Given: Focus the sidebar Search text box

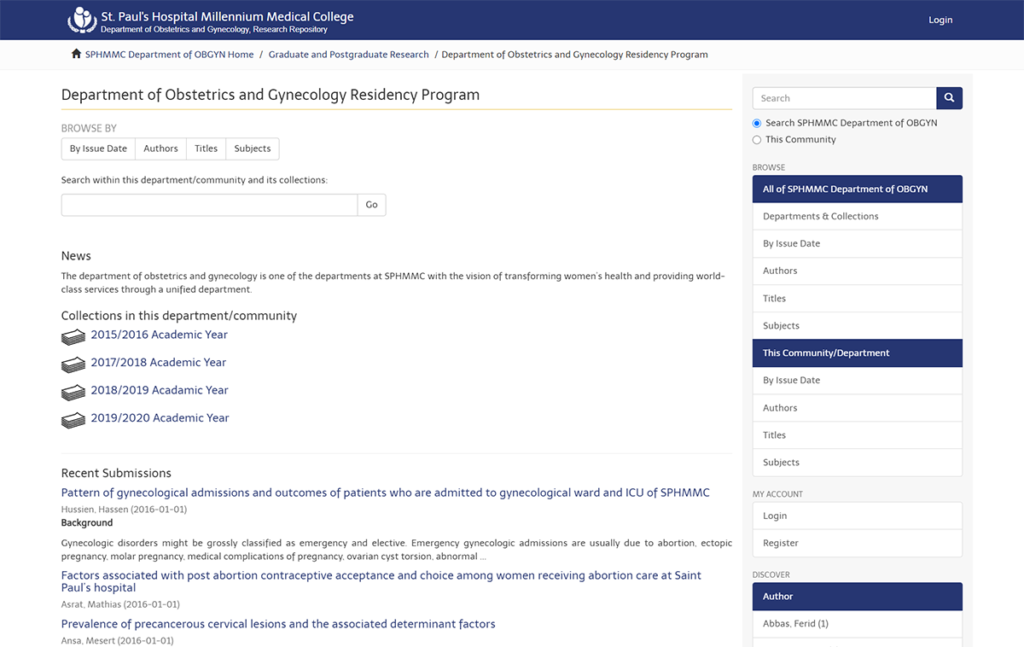Looking at the screenshot, I should pyautogui.click(x=844, y=98).
